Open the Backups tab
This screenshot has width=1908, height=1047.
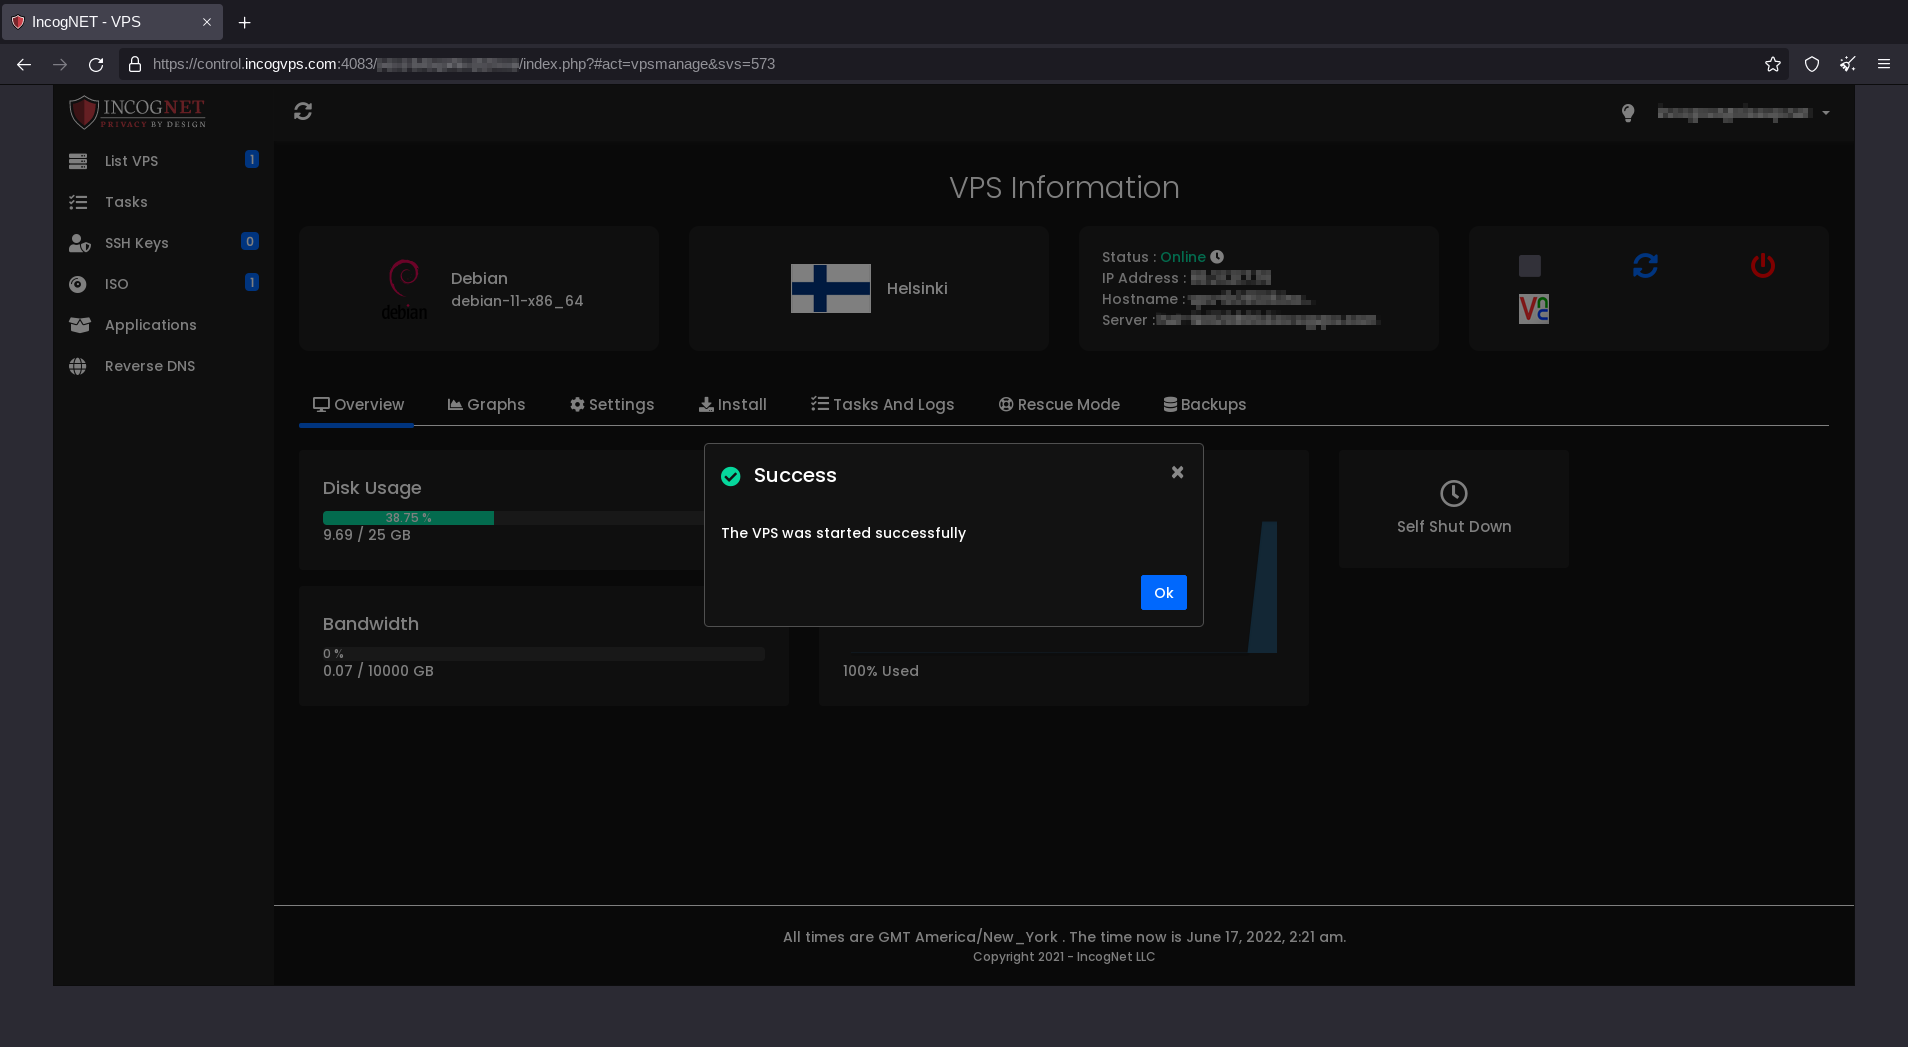(1204, 404)
